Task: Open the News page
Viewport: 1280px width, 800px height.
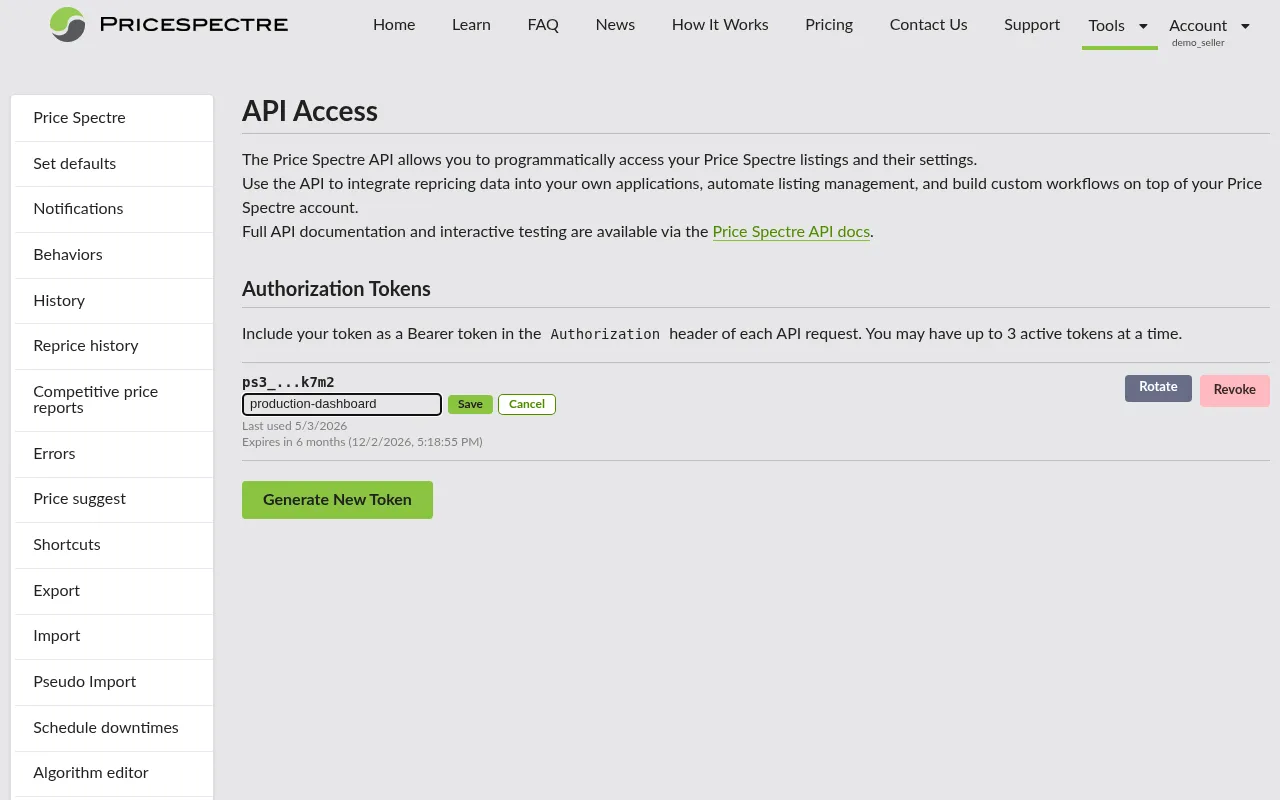Action: [615, 25]
